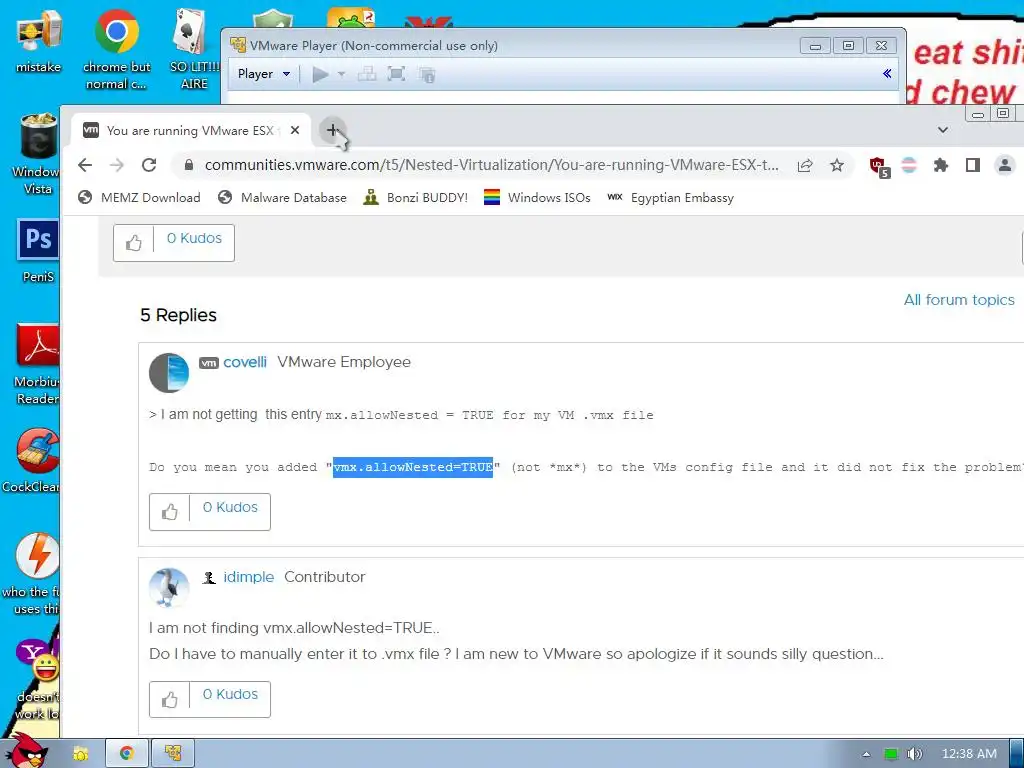Screen dimensions: 1024x768
Task: Expand the power options arrow next to play
Action: [x=341, y=74]
